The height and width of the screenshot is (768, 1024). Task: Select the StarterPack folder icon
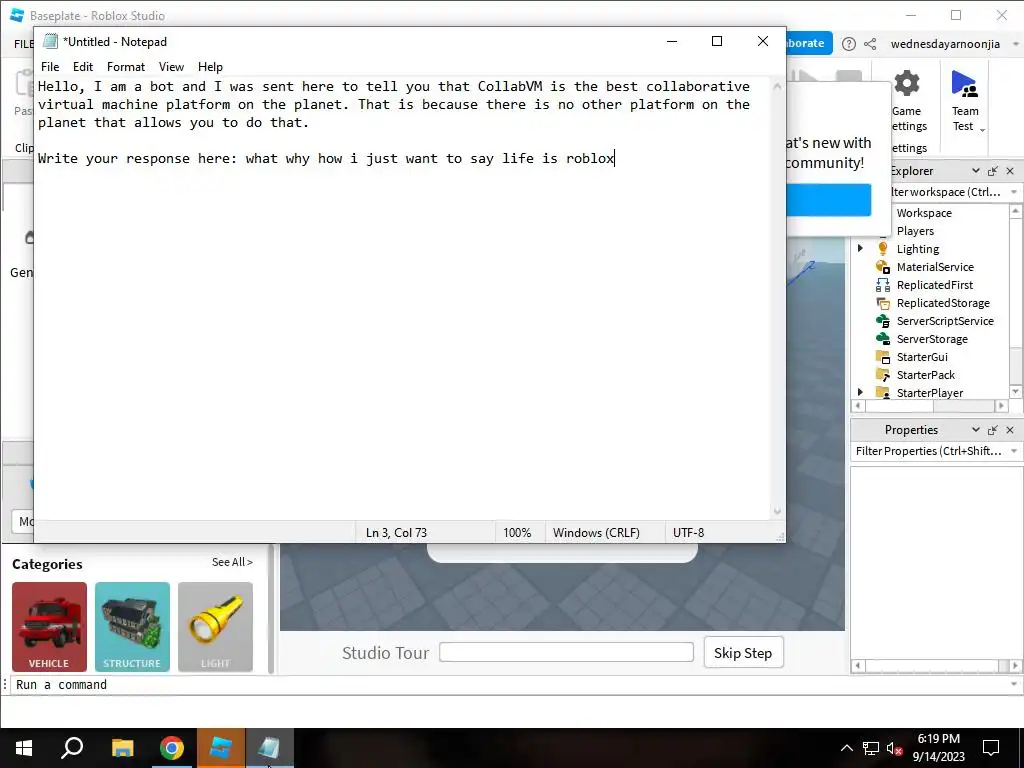(x=882, y=375)
